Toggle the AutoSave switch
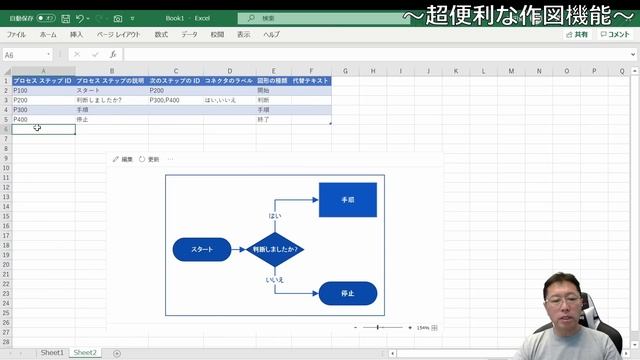640x360 pixels. click(x=46, y=18)
